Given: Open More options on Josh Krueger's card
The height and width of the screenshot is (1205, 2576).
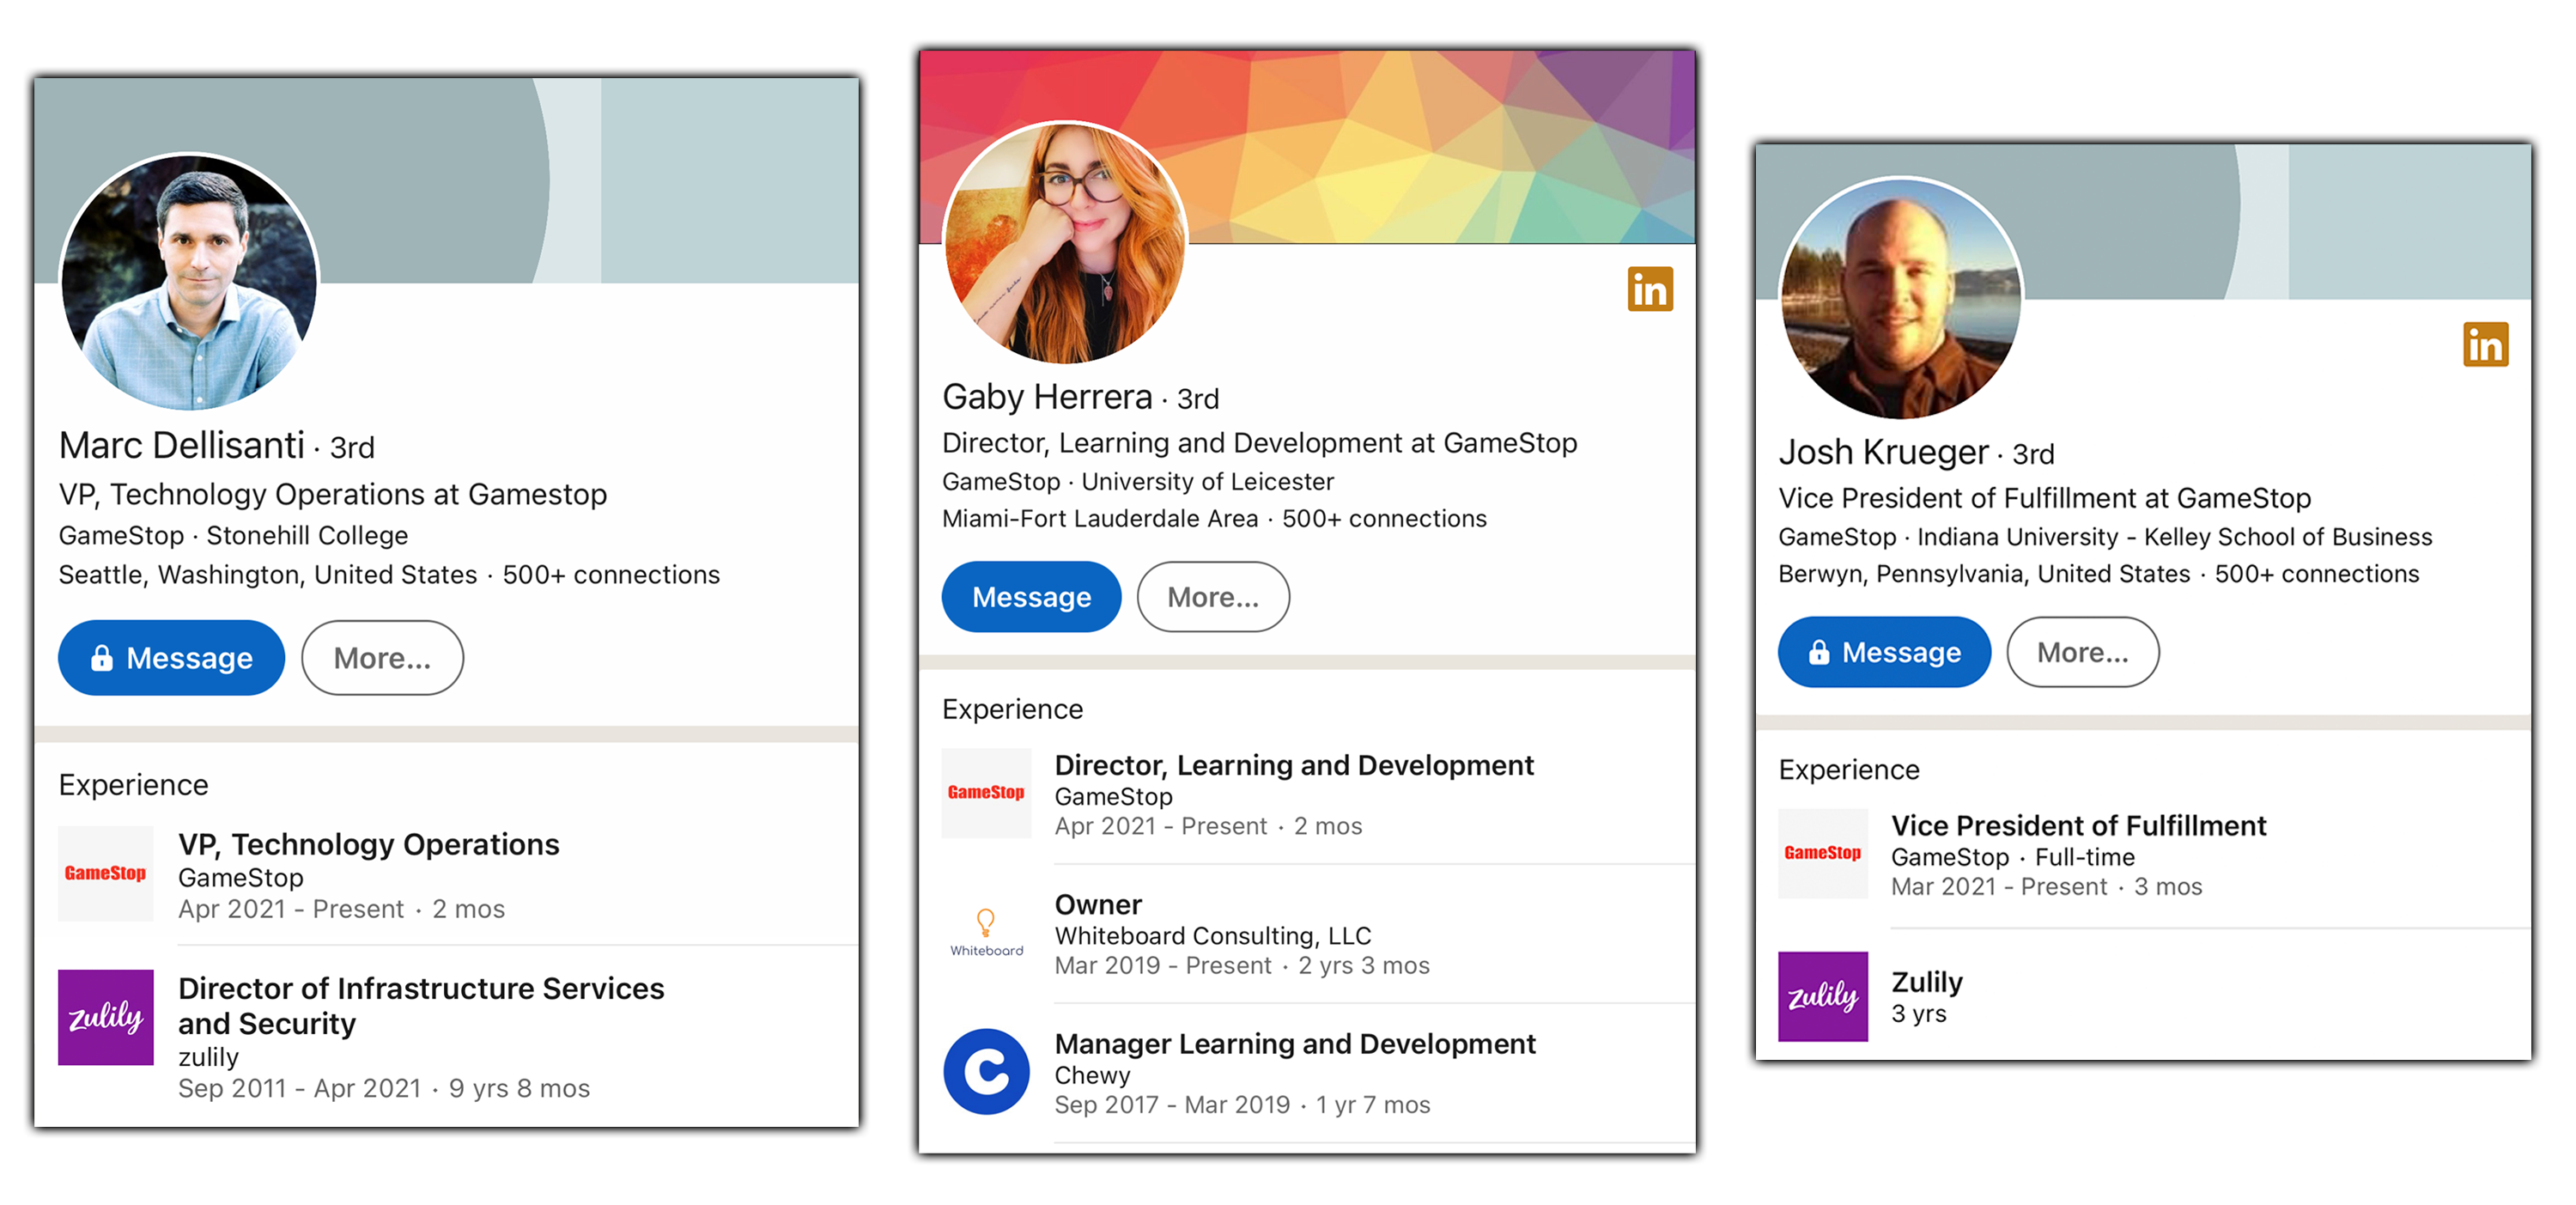Looking at the screenshot, I should (x=2083, y=652).
